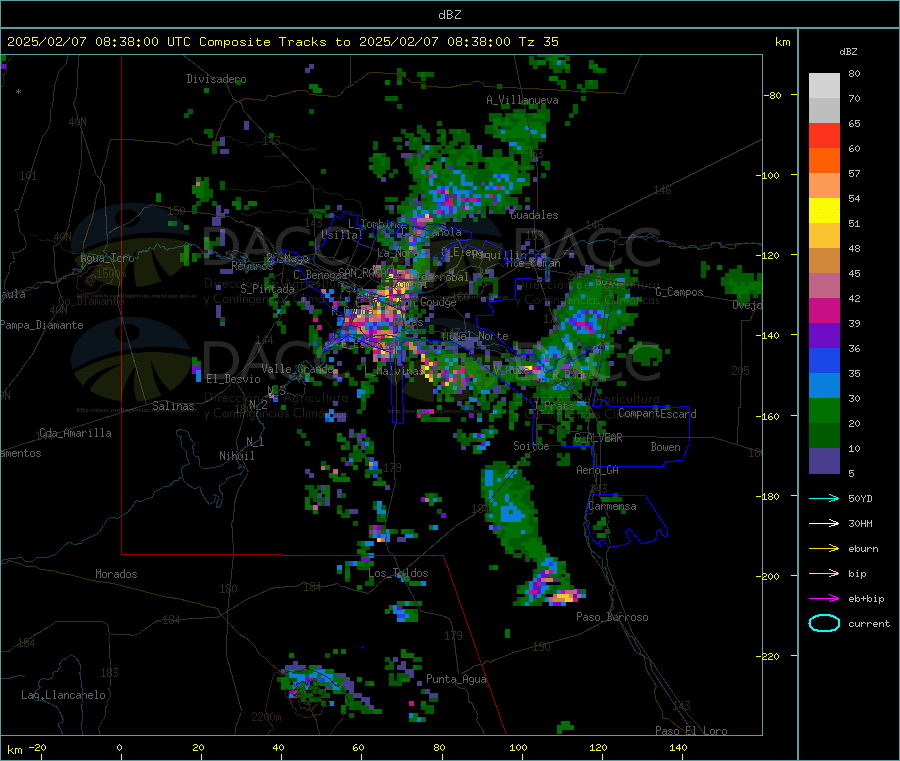This screenshot has width=900, height=761.
Task: Pick the orange 57-60 dBZ swatch
Action: 824,161
